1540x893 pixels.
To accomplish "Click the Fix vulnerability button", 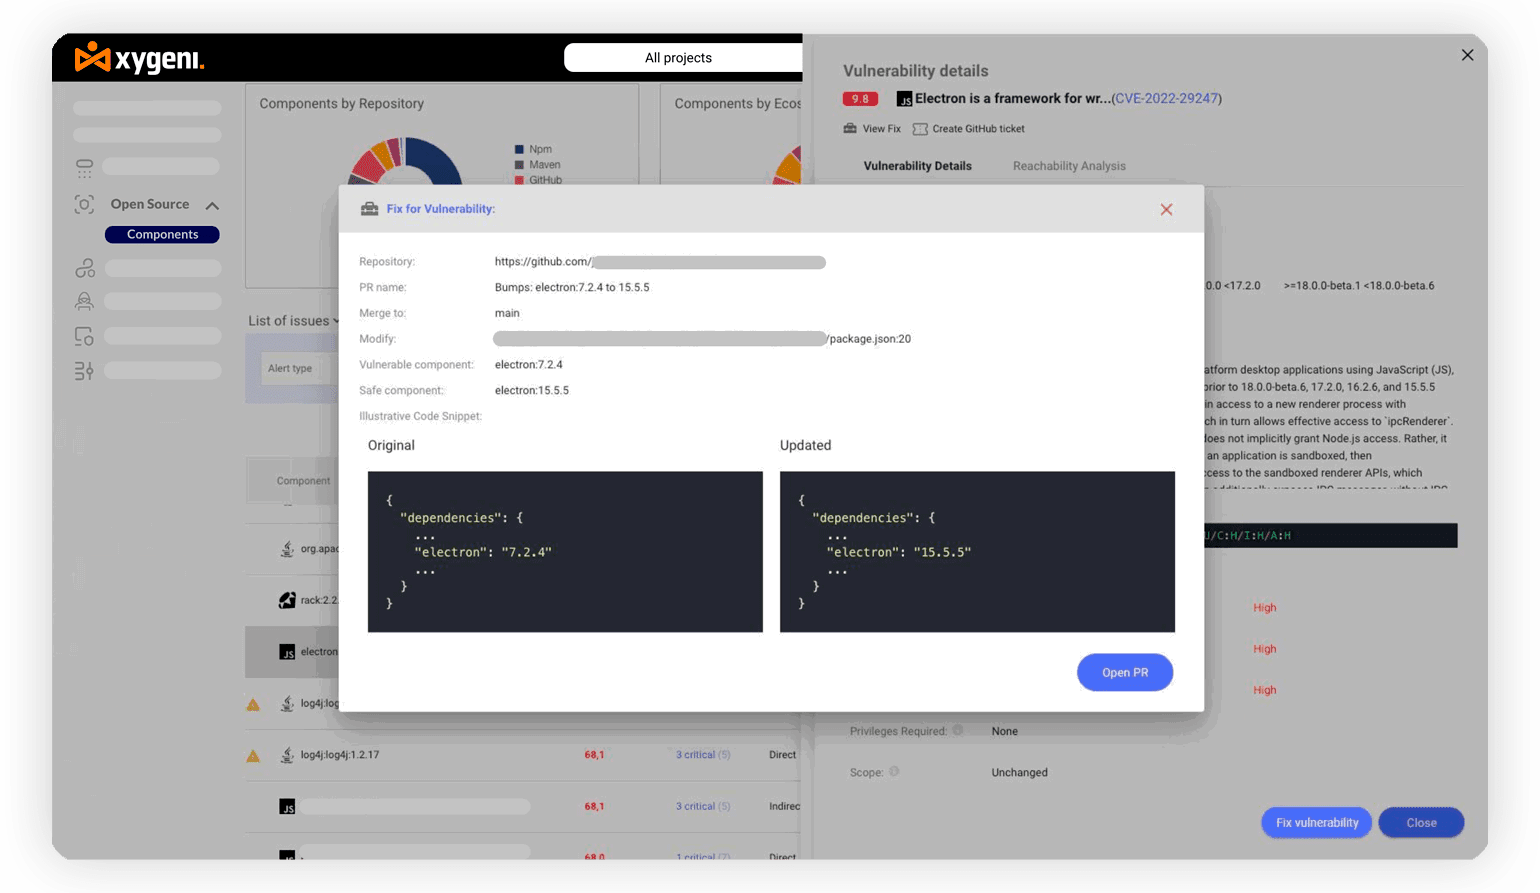I will coord(1316,823).
